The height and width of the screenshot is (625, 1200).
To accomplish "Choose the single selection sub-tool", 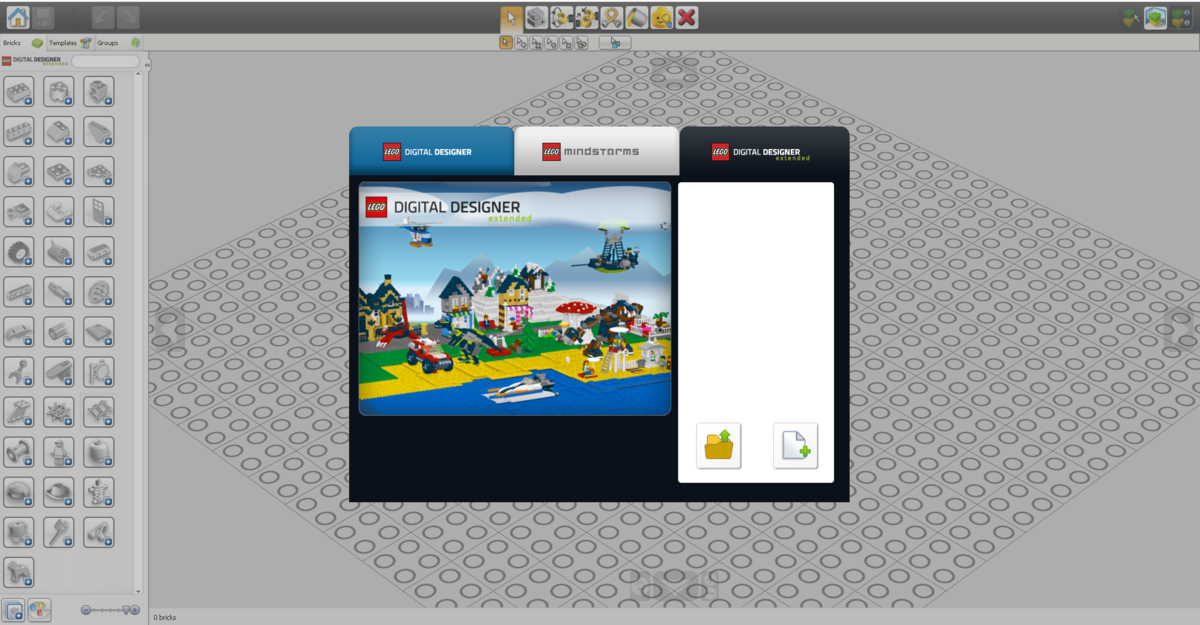I will [506, 42].
